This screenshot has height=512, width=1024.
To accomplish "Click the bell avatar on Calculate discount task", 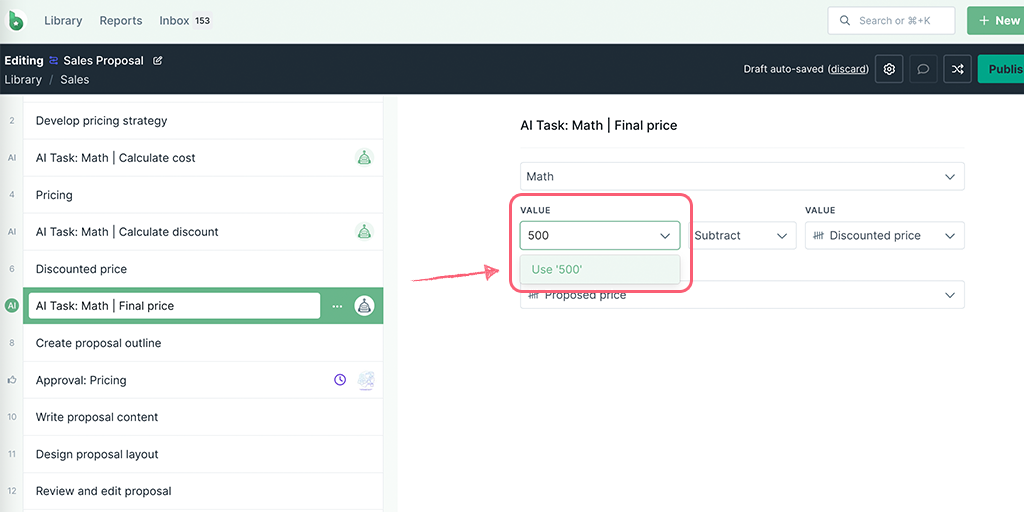I will (364, 231).
